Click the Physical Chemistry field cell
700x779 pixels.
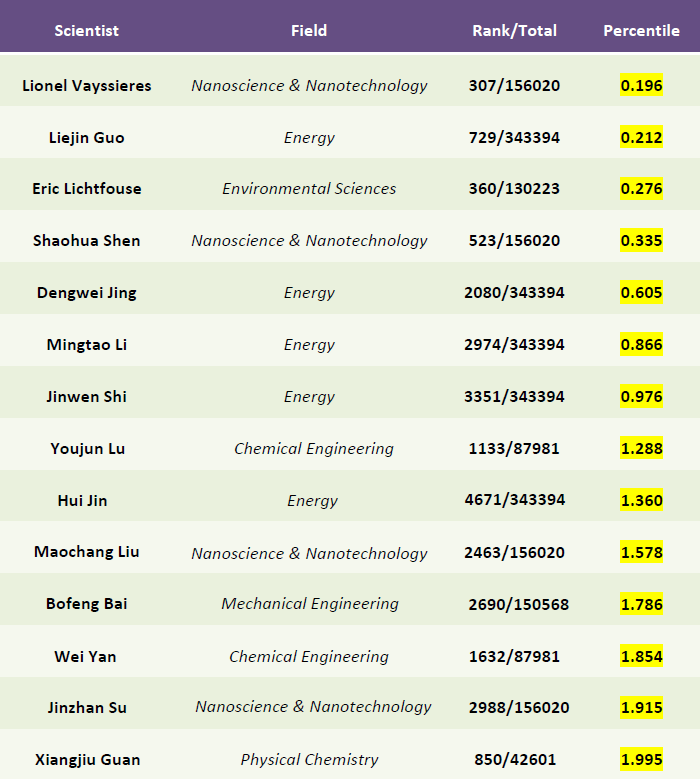[309, 760]
